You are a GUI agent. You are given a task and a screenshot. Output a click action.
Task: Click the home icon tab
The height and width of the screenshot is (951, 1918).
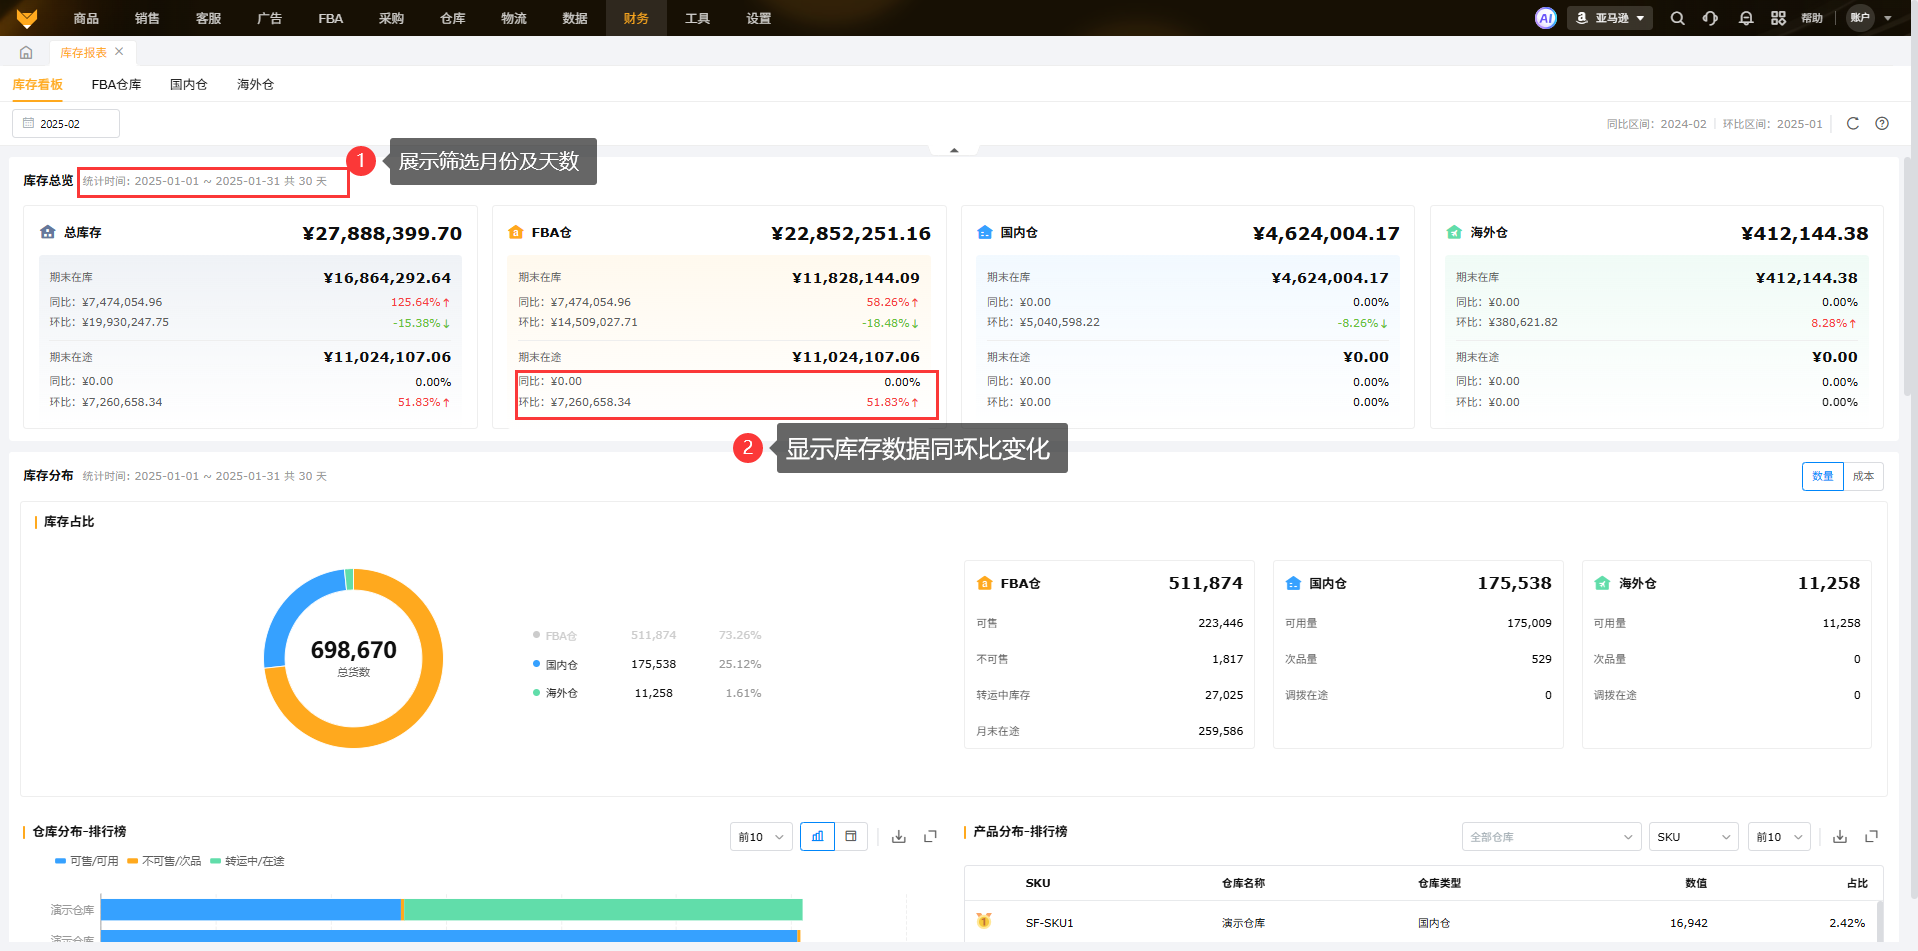[26, 52]
